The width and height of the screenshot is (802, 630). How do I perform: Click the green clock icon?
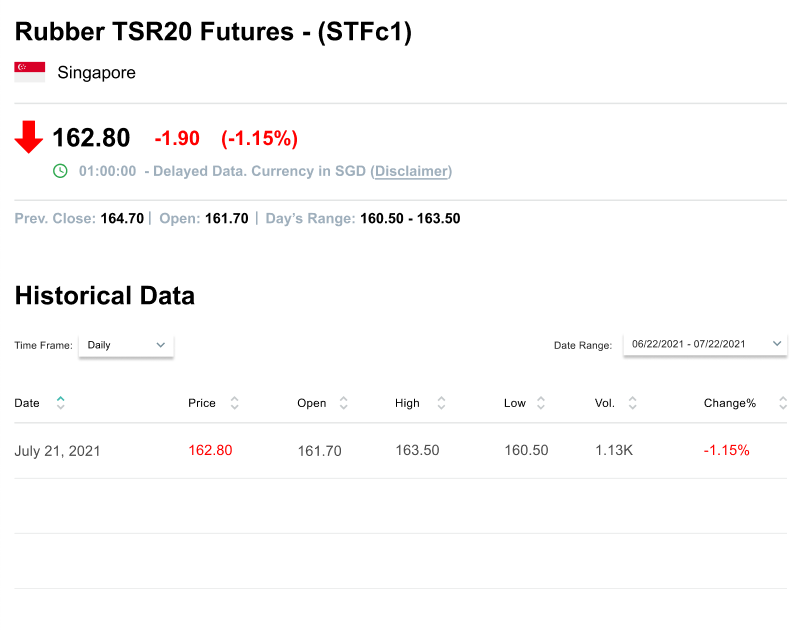click(x=60, y=171)
